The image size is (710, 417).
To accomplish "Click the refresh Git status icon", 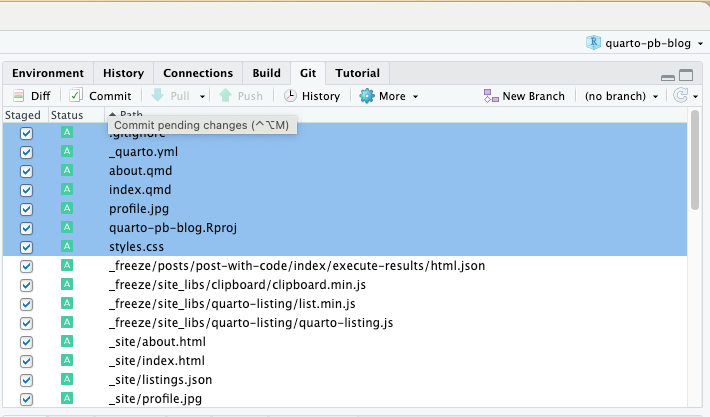I will [x=680, y=96].
